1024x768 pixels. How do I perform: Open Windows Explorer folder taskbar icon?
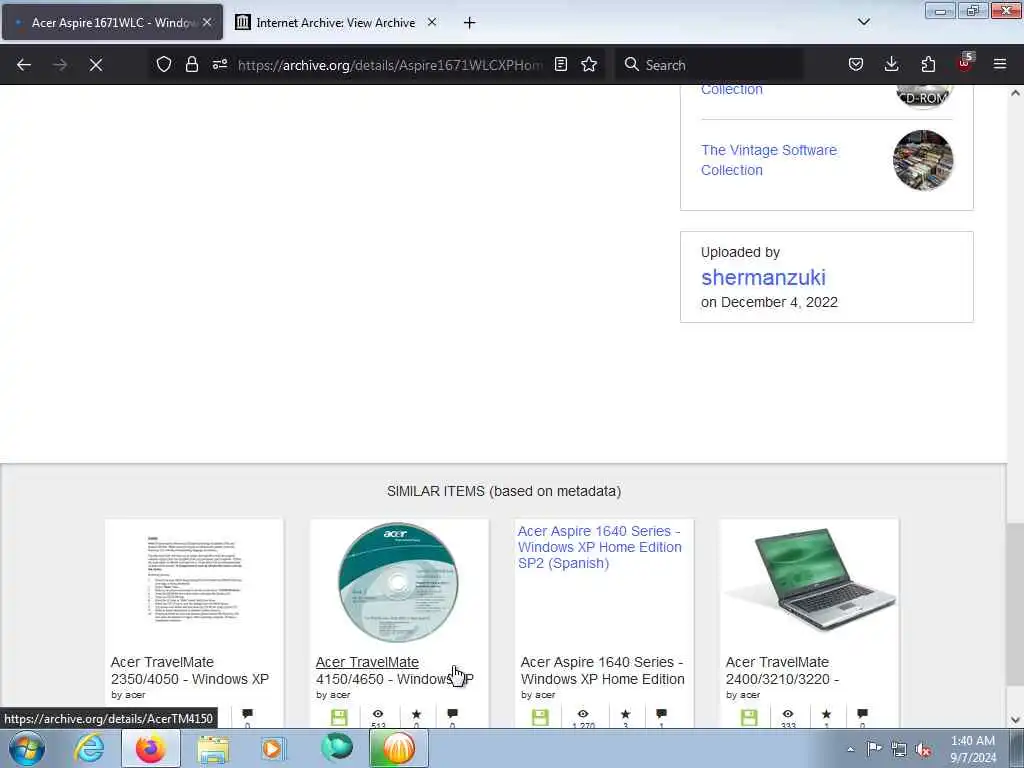click(x=213, y=748)
